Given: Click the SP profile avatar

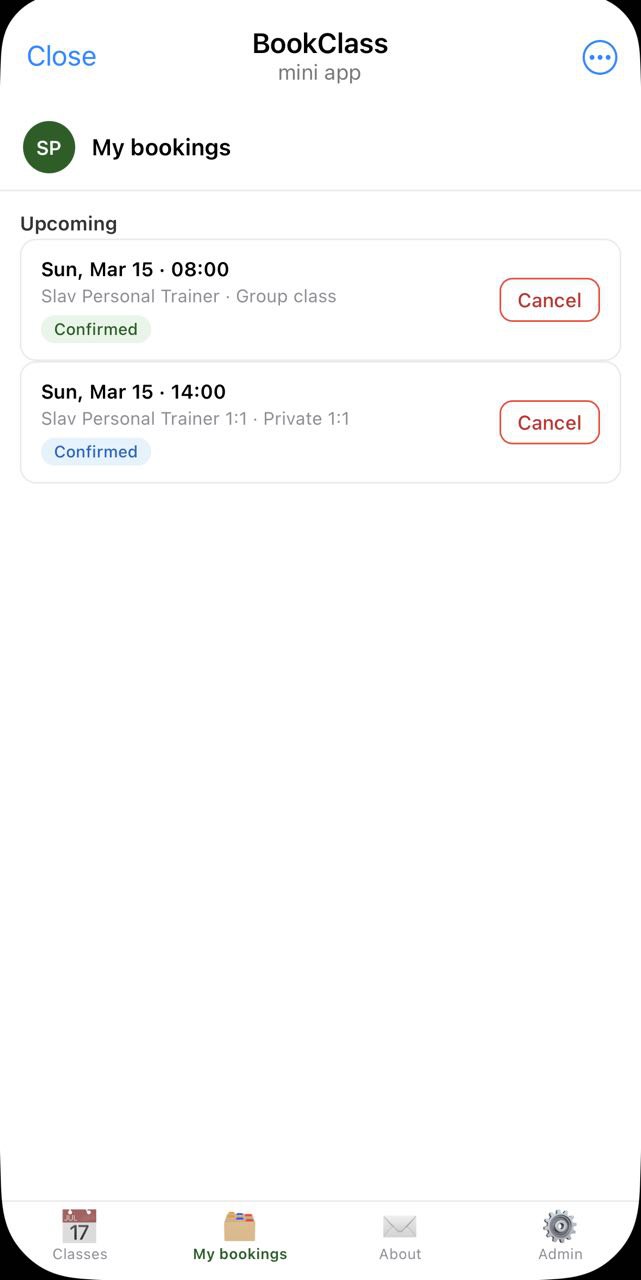Looking at the screenshot, I should (x=48, y=147).
